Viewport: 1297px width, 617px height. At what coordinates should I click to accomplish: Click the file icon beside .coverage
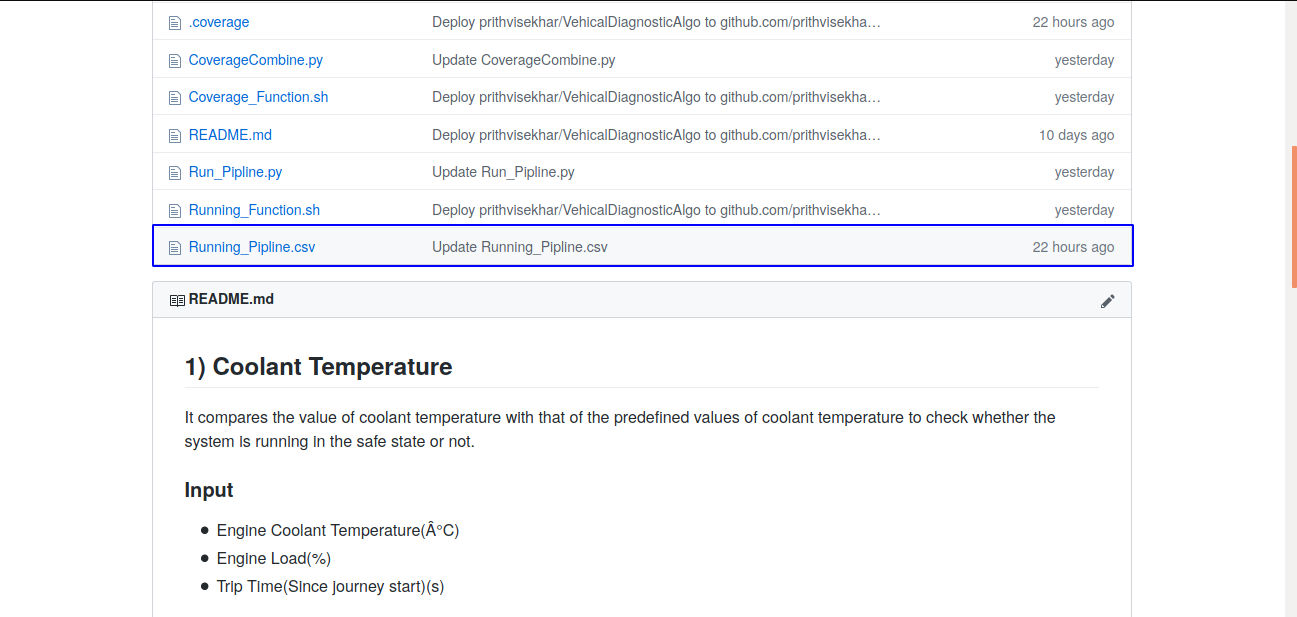175,22
